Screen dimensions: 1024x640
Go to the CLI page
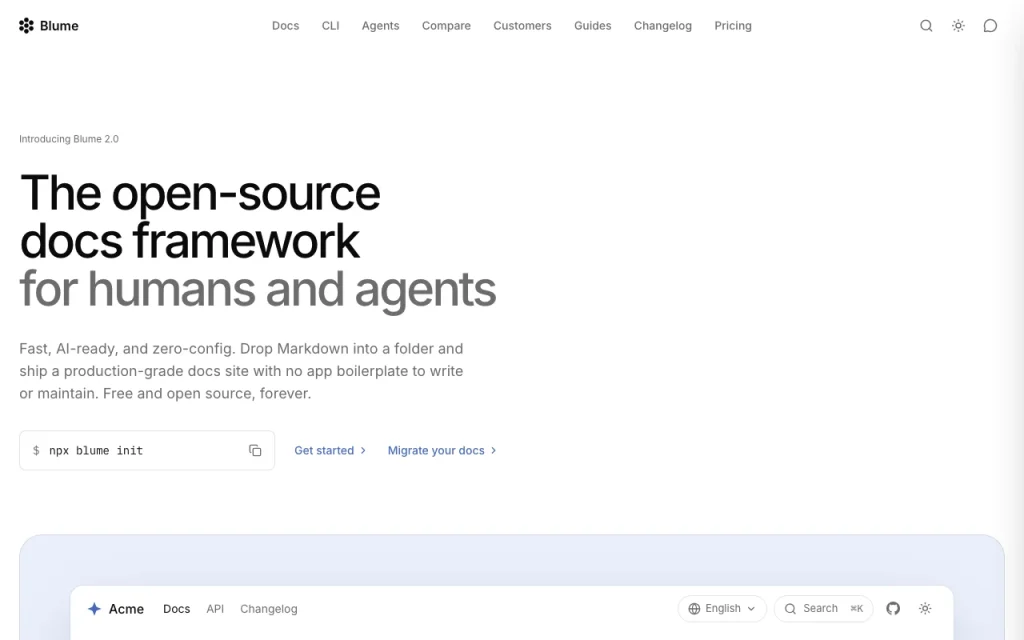pyautogui.click(x=330, y=25)
